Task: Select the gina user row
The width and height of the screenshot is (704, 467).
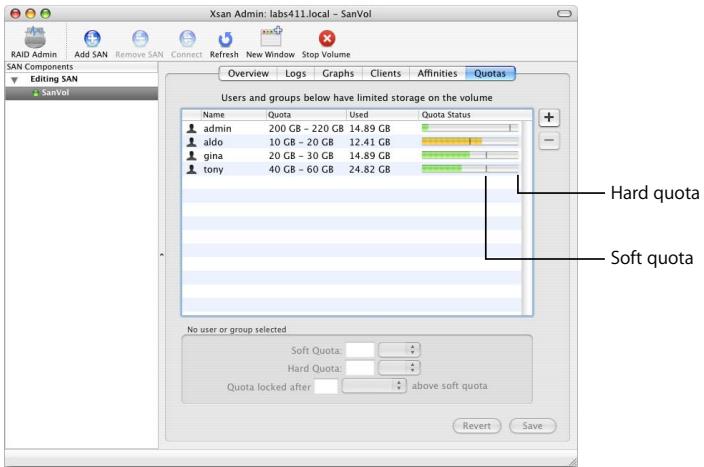Action: 352,155
